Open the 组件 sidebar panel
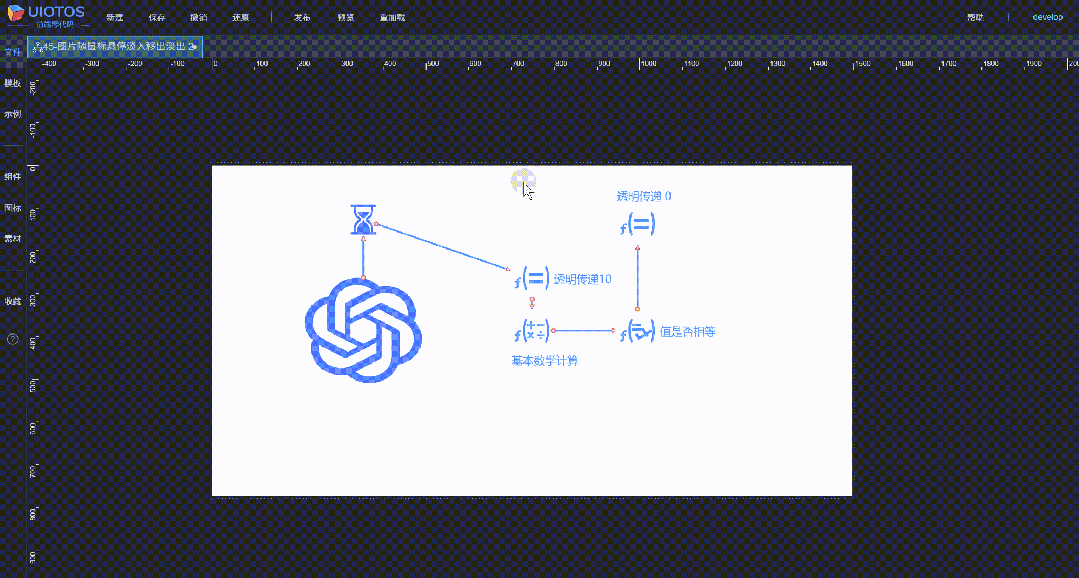The width and height of the screenshot is (1079, 578). pyautogui.click(x=12, y=177)
